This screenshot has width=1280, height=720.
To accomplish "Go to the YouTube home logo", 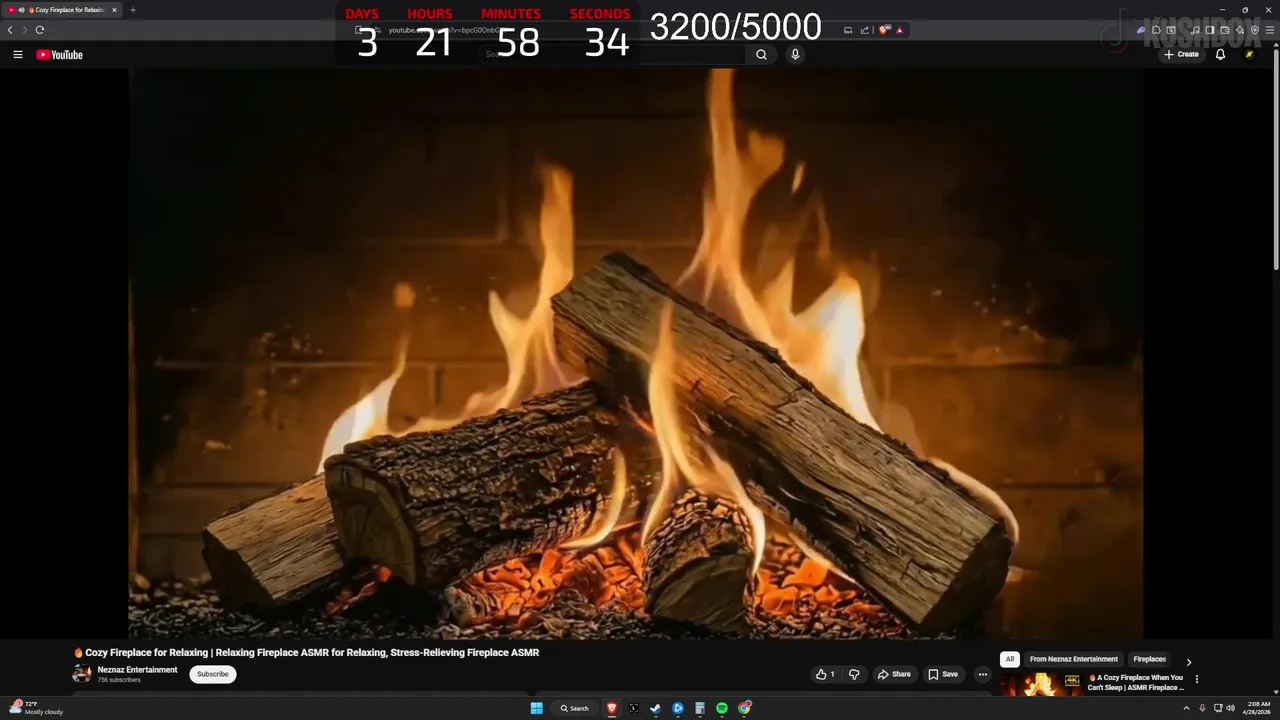I will click(59, 55).
